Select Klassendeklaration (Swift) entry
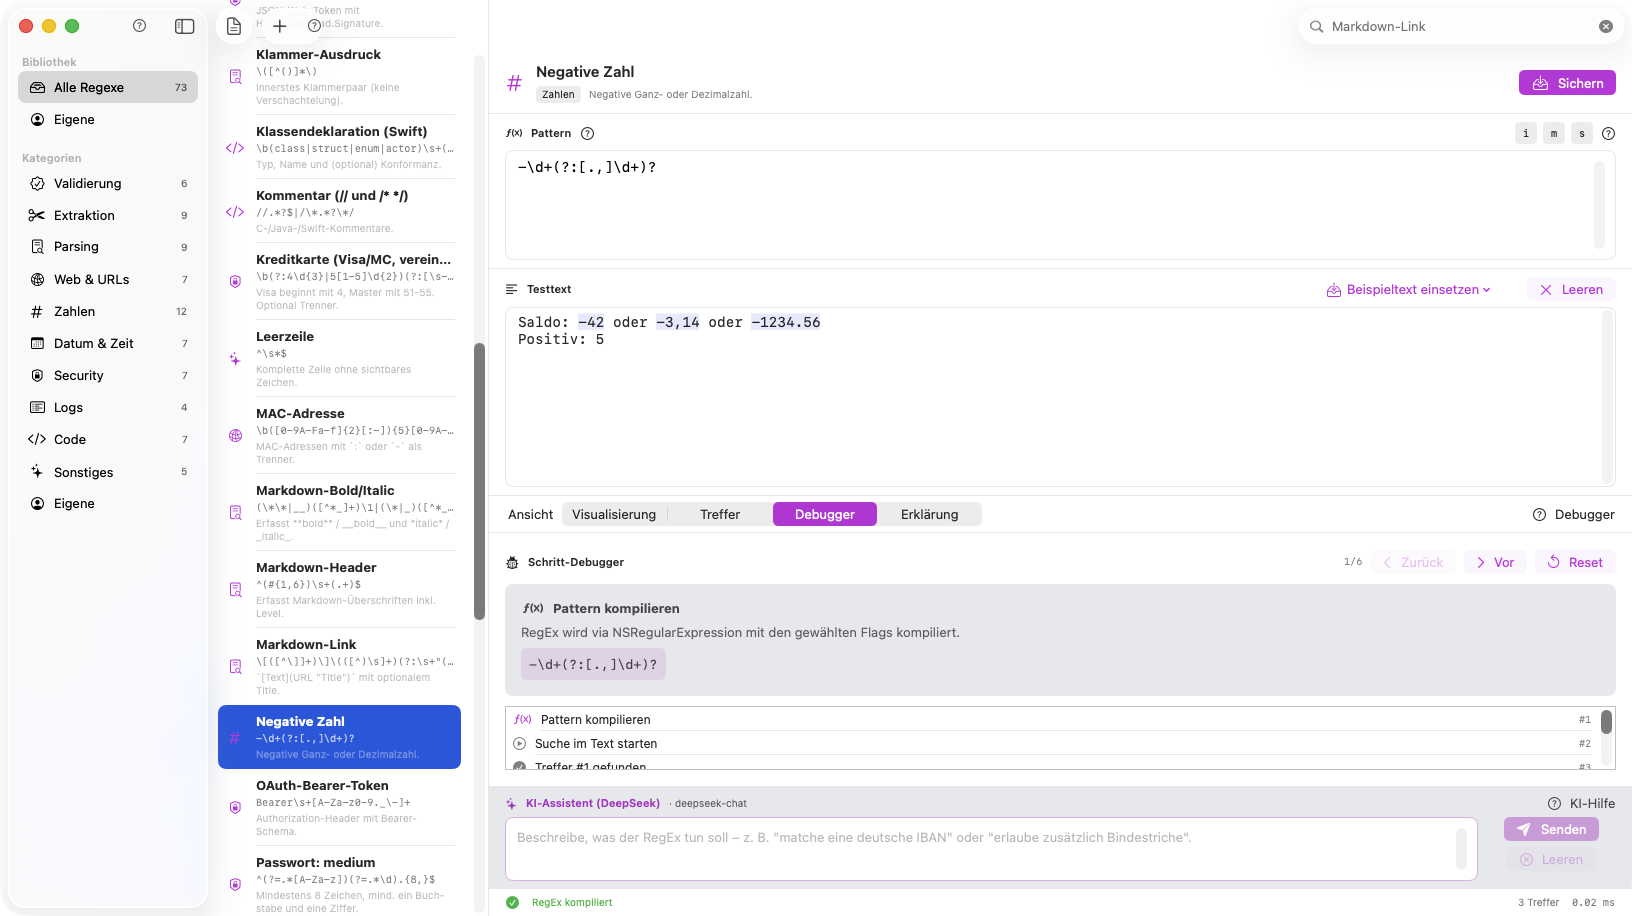 click(x=339, y=147)
